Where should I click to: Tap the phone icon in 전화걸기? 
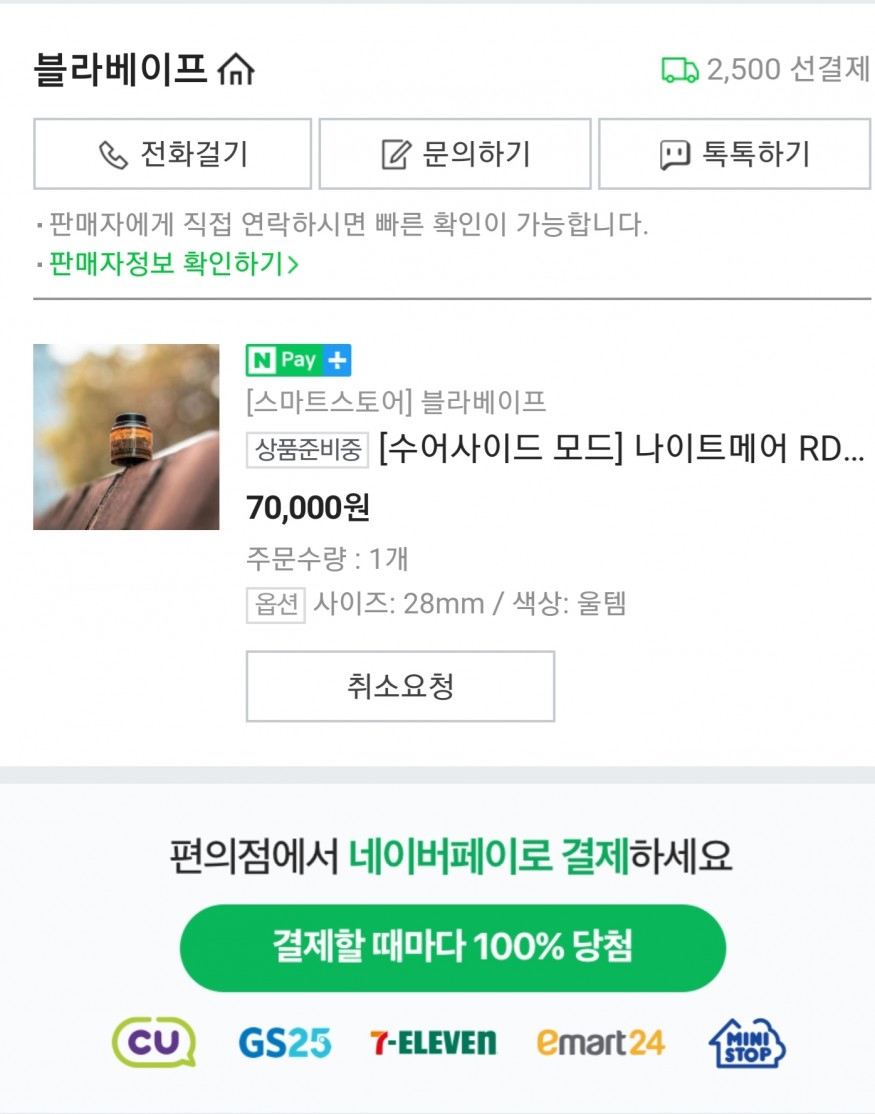click(x=113, y=154)
